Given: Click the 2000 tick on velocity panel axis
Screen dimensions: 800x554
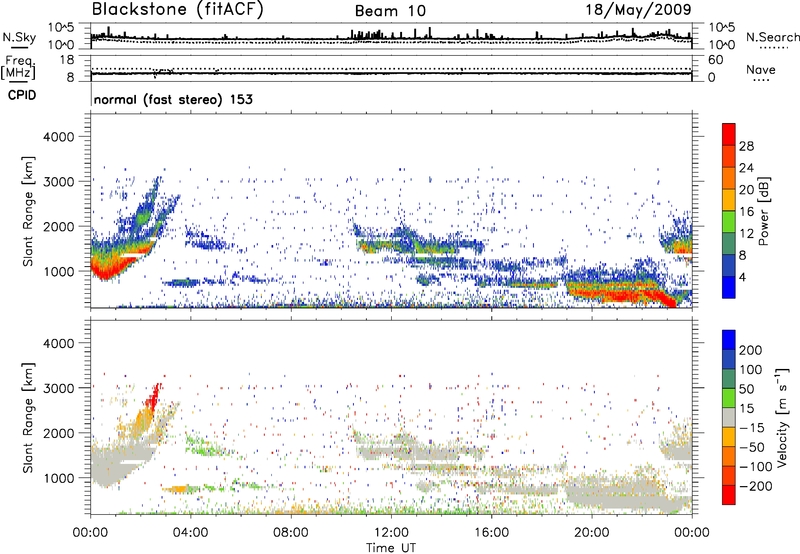Looking at the screenshot, I should (x=58, y=433).
